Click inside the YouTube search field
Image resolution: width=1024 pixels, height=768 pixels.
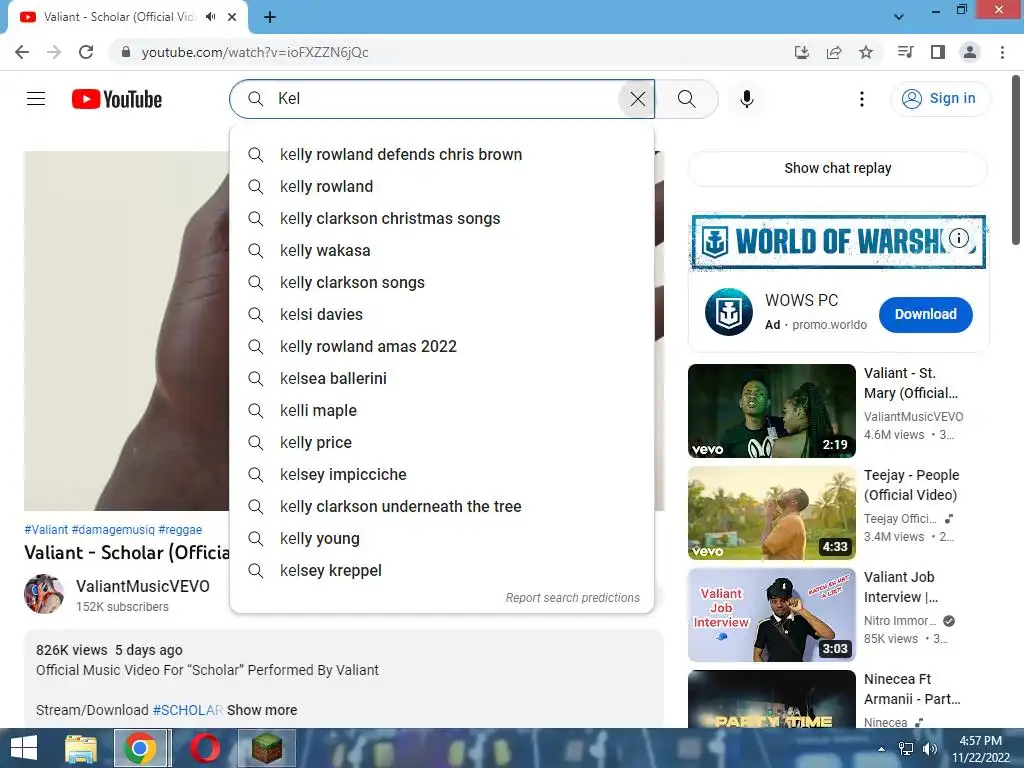tap(444, 99)
